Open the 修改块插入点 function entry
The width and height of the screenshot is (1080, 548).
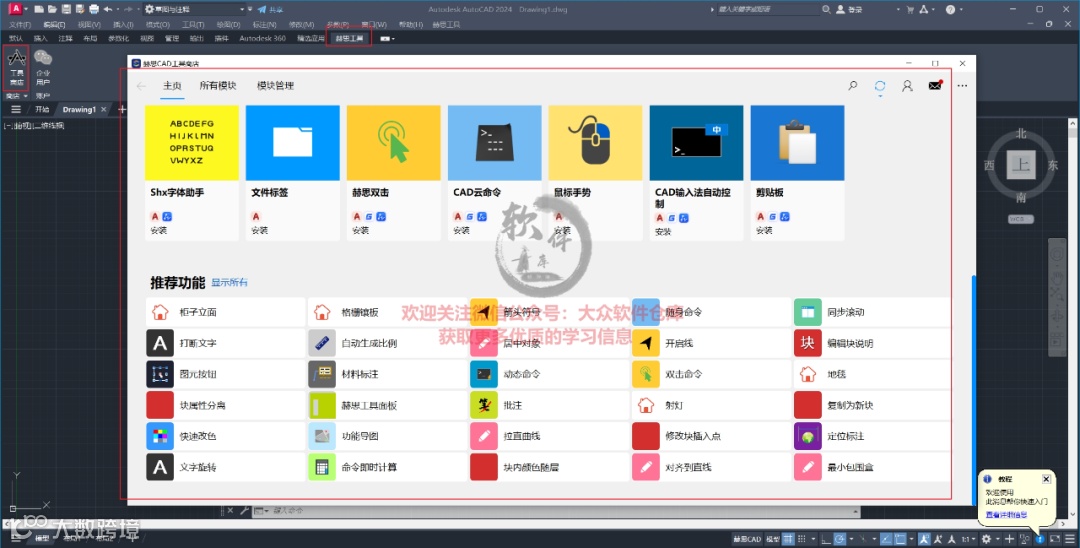[x=712, y=436]
